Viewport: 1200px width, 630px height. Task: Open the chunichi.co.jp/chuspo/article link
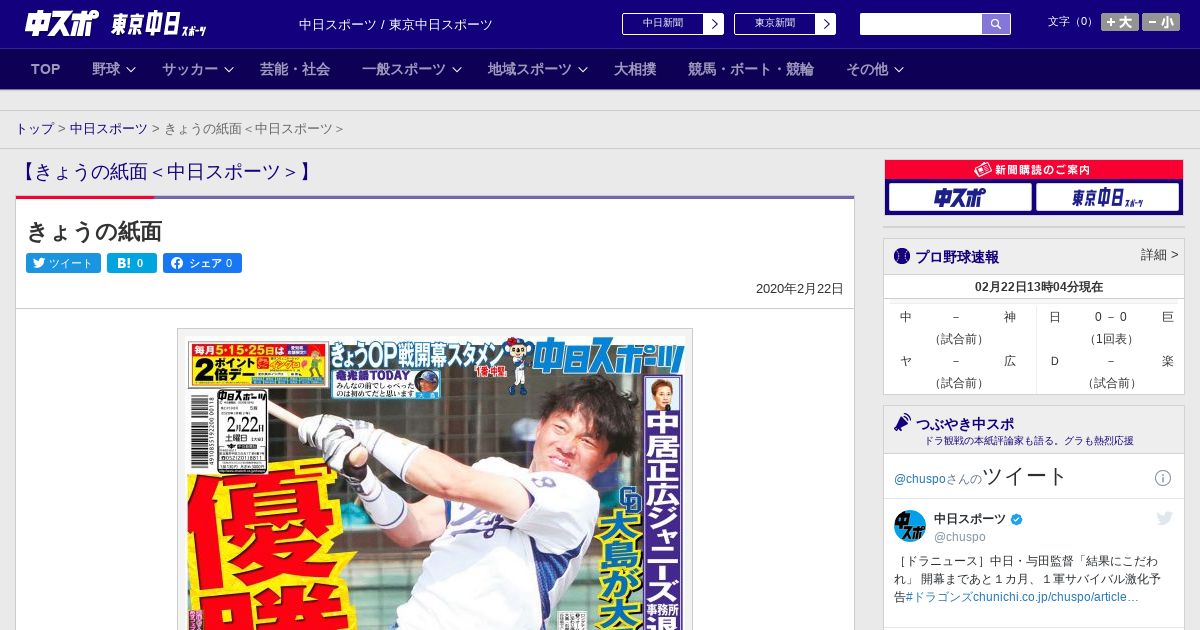click(x=1054, y=597)
